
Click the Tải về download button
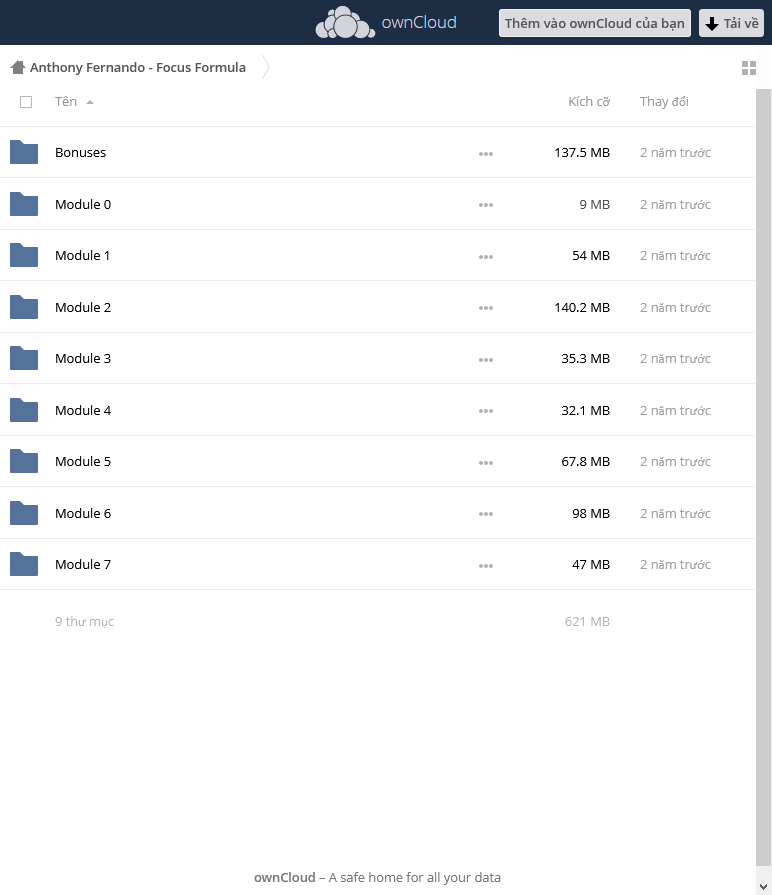(731, 23)
